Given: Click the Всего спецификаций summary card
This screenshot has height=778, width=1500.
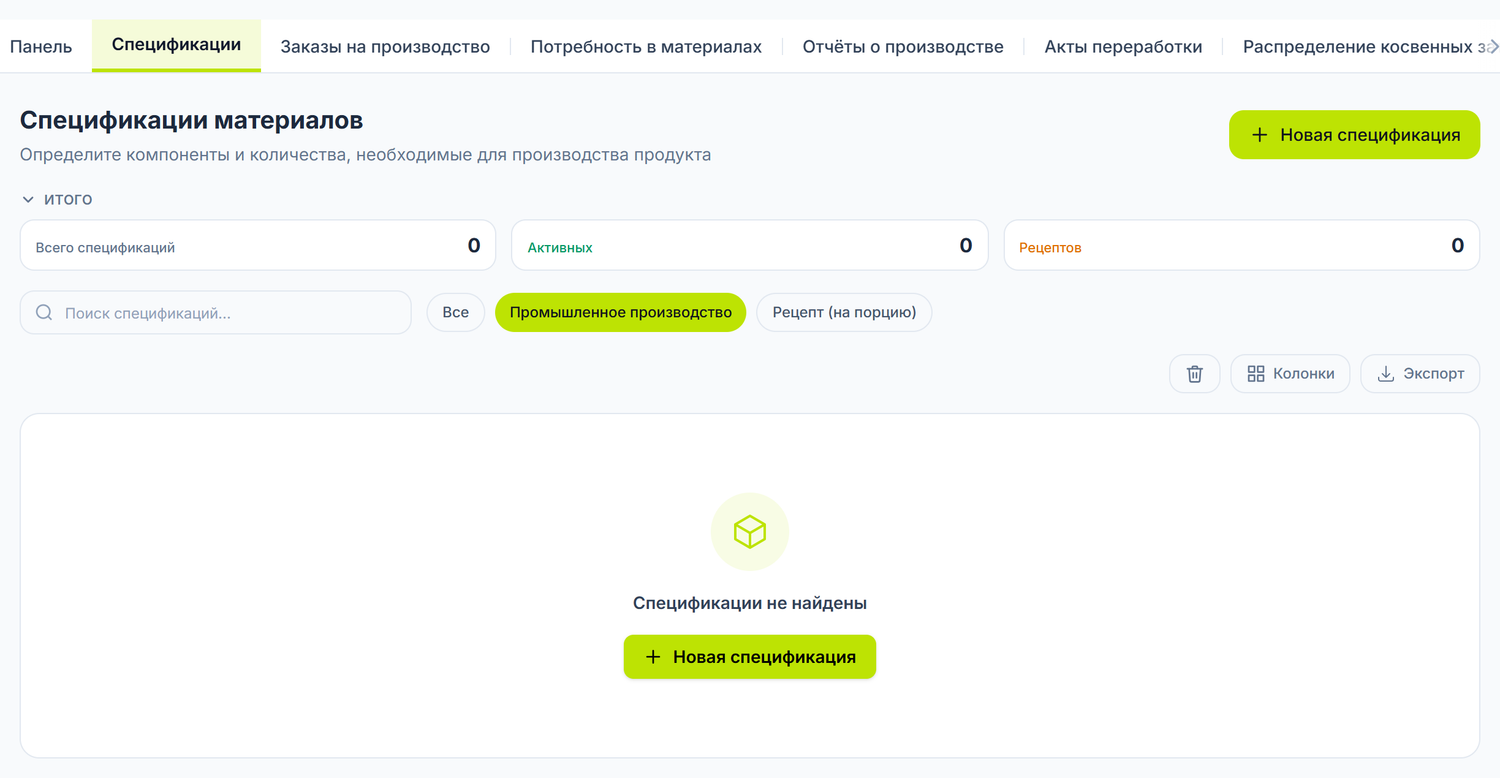Looking at the screenshot, I should 258,245.
